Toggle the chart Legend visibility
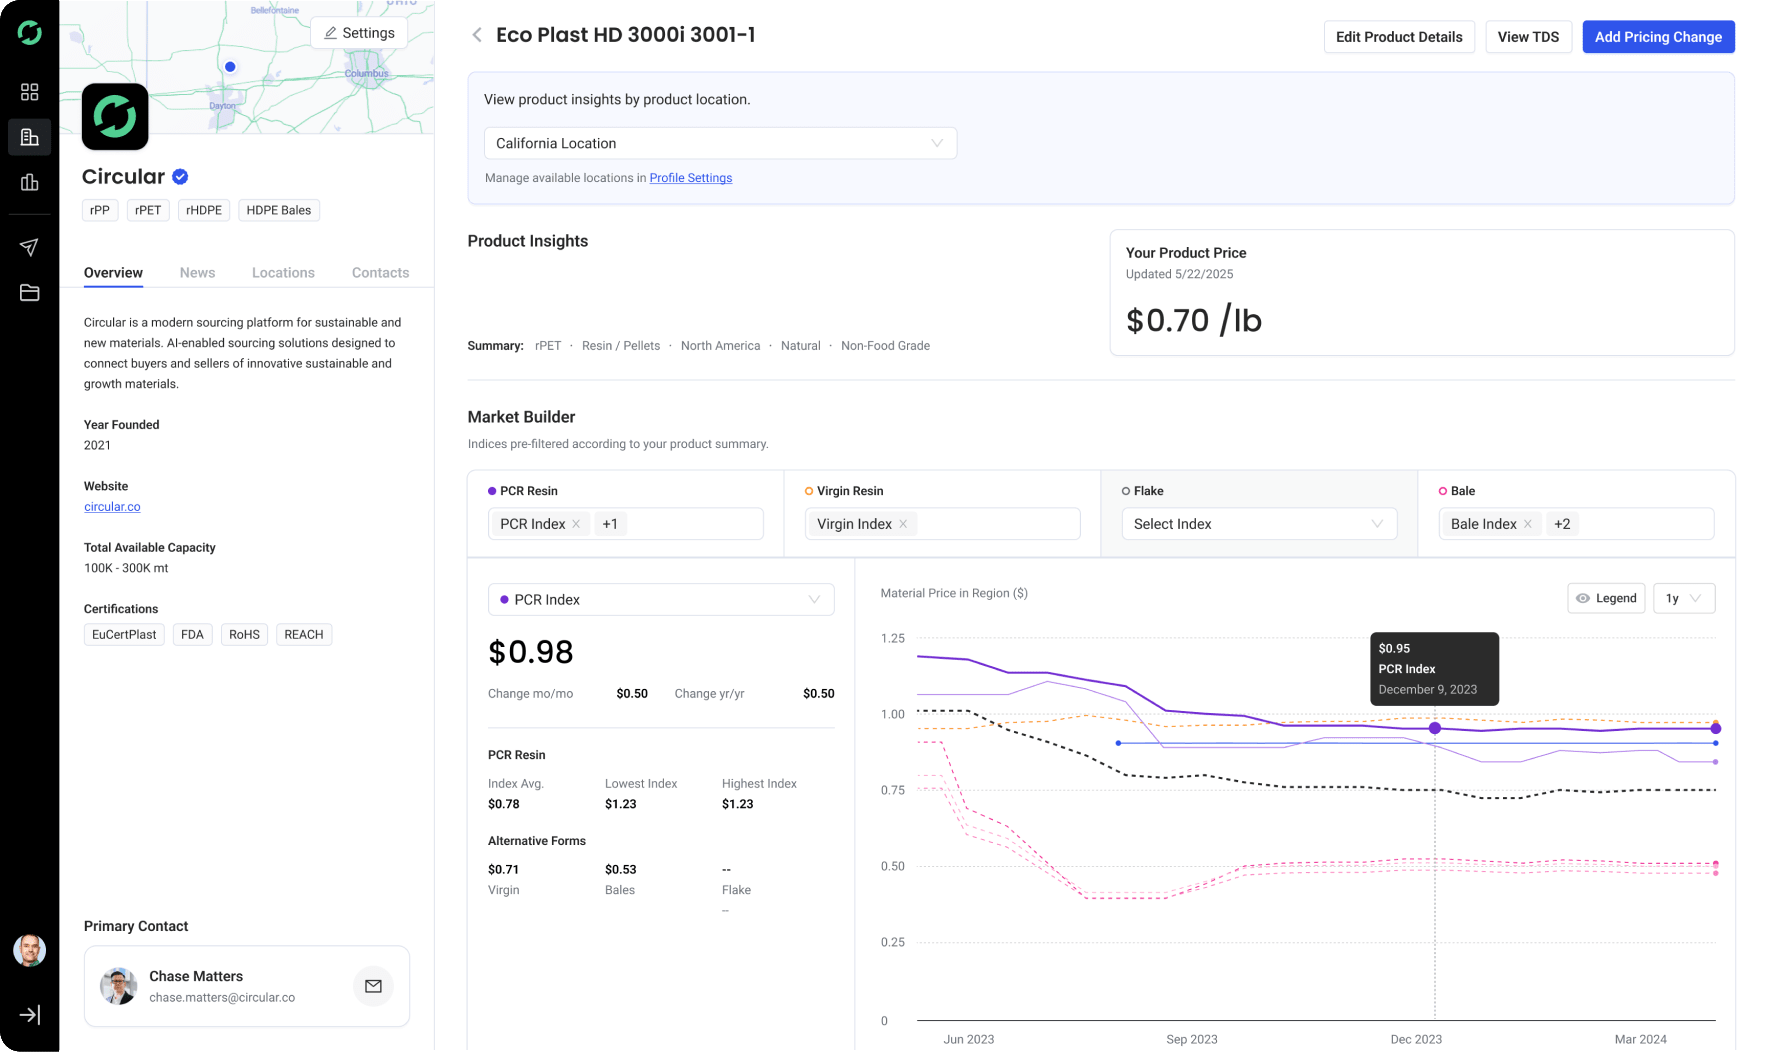The width and height of the screenshot is (1767, 1052). 1606,598
